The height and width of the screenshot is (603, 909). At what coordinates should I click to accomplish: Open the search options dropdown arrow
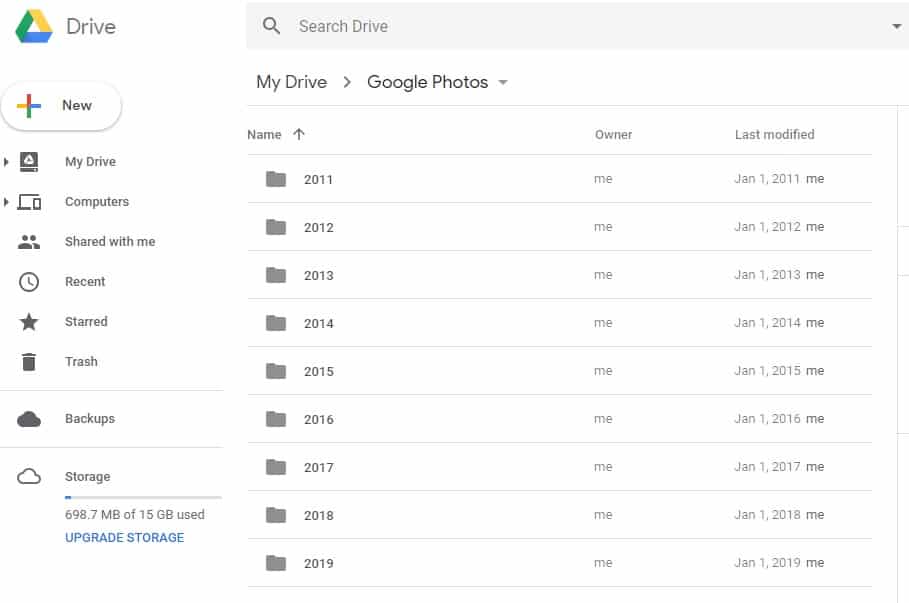click(x=897, y=26)
